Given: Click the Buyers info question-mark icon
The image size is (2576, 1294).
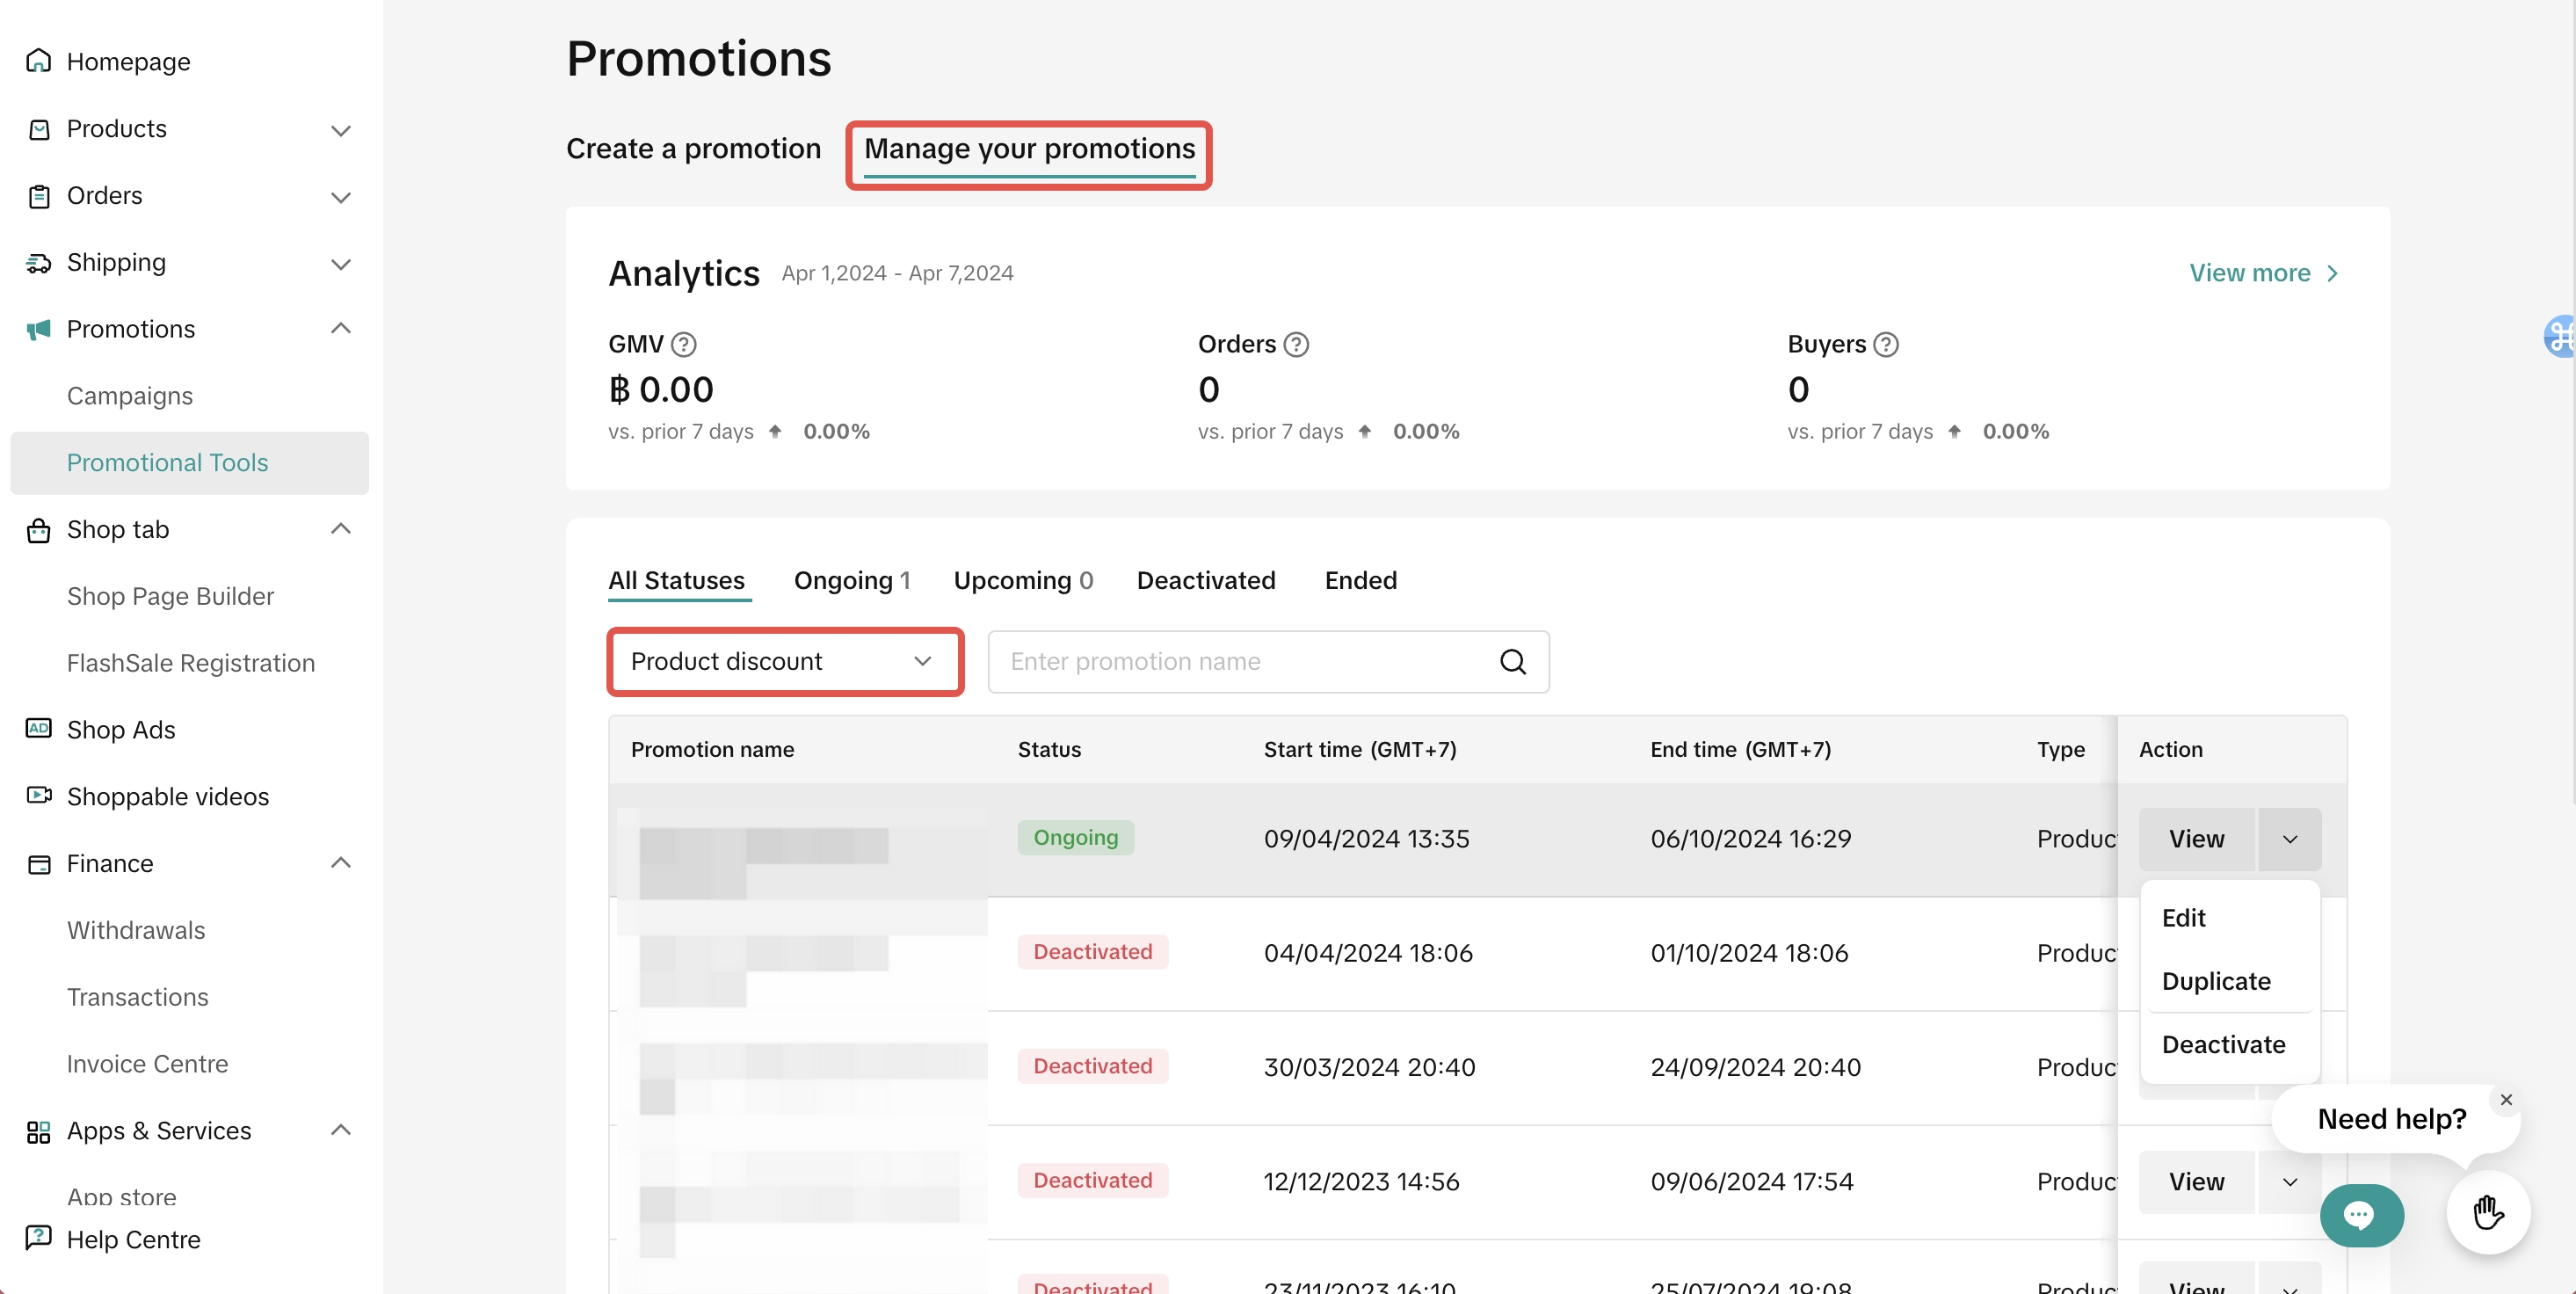Looking at the screenshot, I should coord(1885,345).
